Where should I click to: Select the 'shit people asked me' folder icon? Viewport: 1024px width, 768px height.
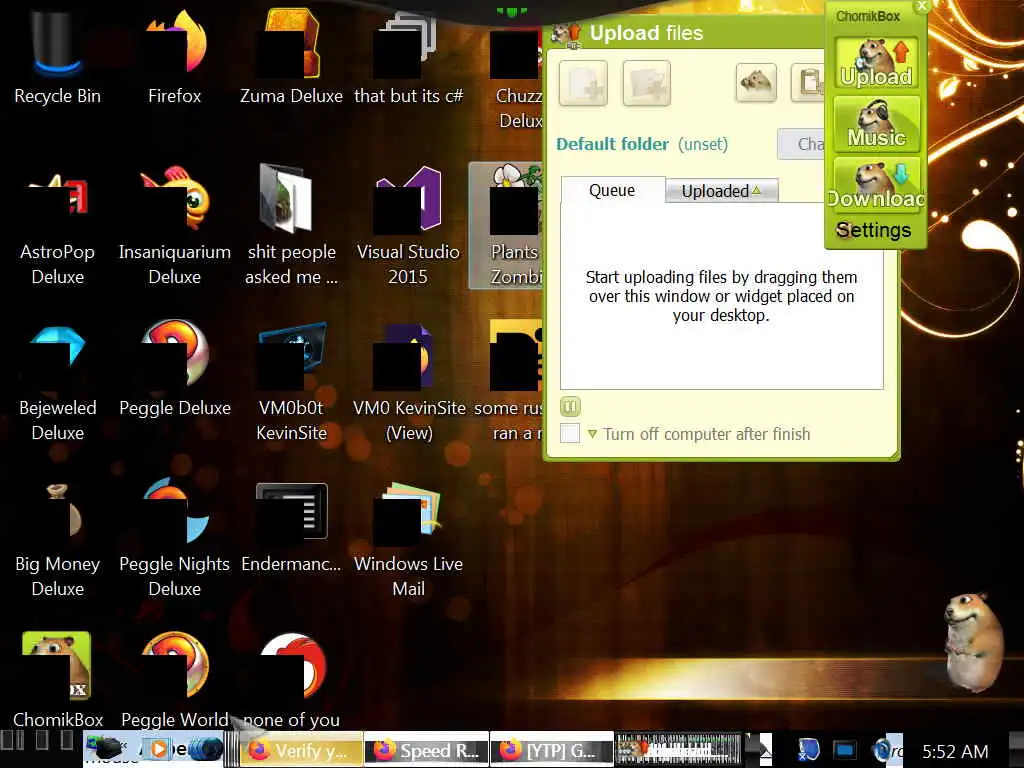pos(291,226)
